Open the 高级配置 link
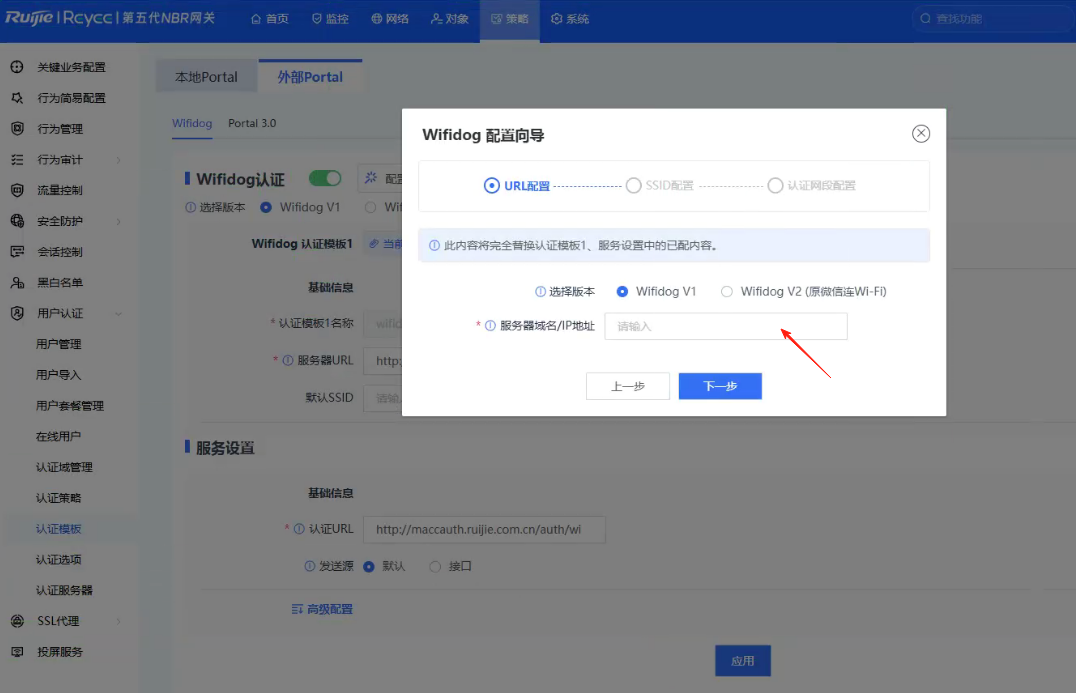 (x=322, y=609)
